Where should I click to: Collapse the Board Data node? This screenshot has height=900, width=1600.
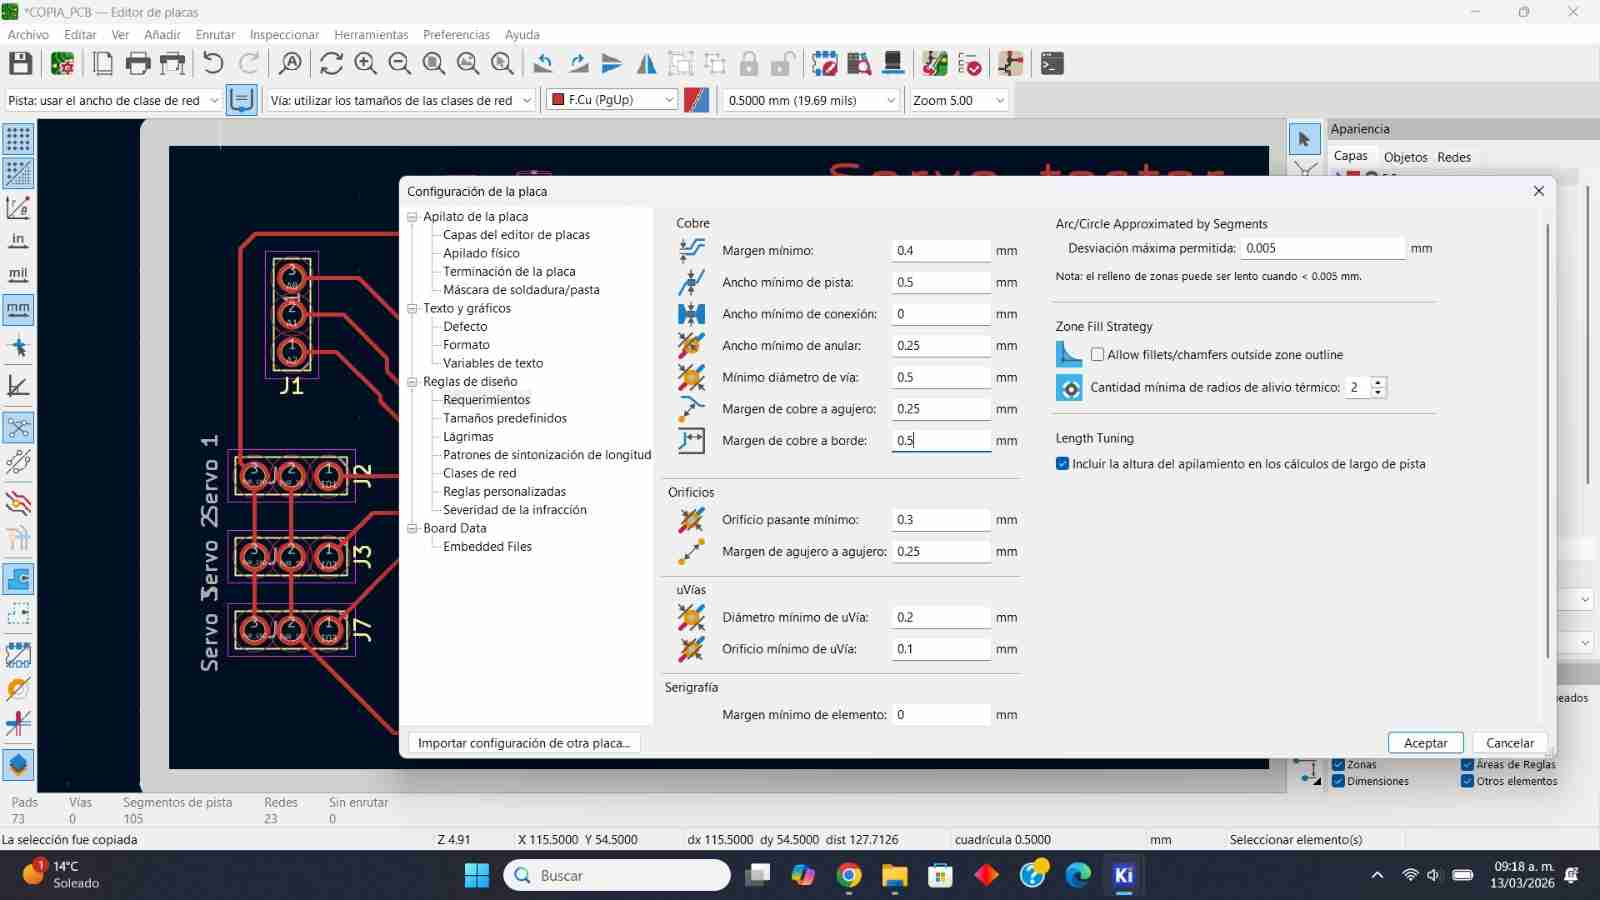tap(412, 529)
